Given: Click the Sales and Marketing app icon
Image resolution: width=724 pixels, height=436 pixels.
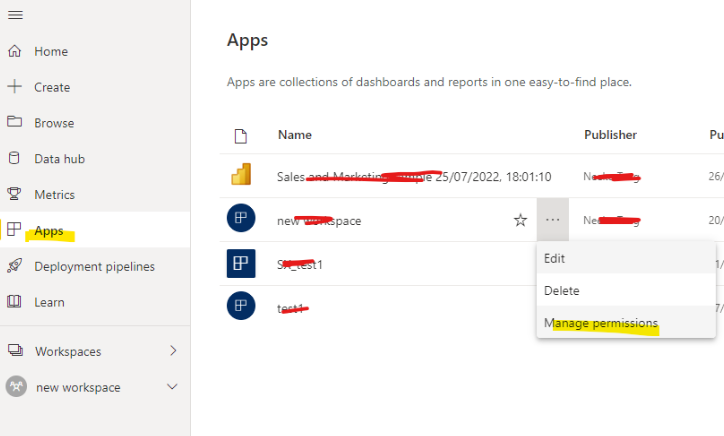Looking at the screenshot, I should [241, 174].
